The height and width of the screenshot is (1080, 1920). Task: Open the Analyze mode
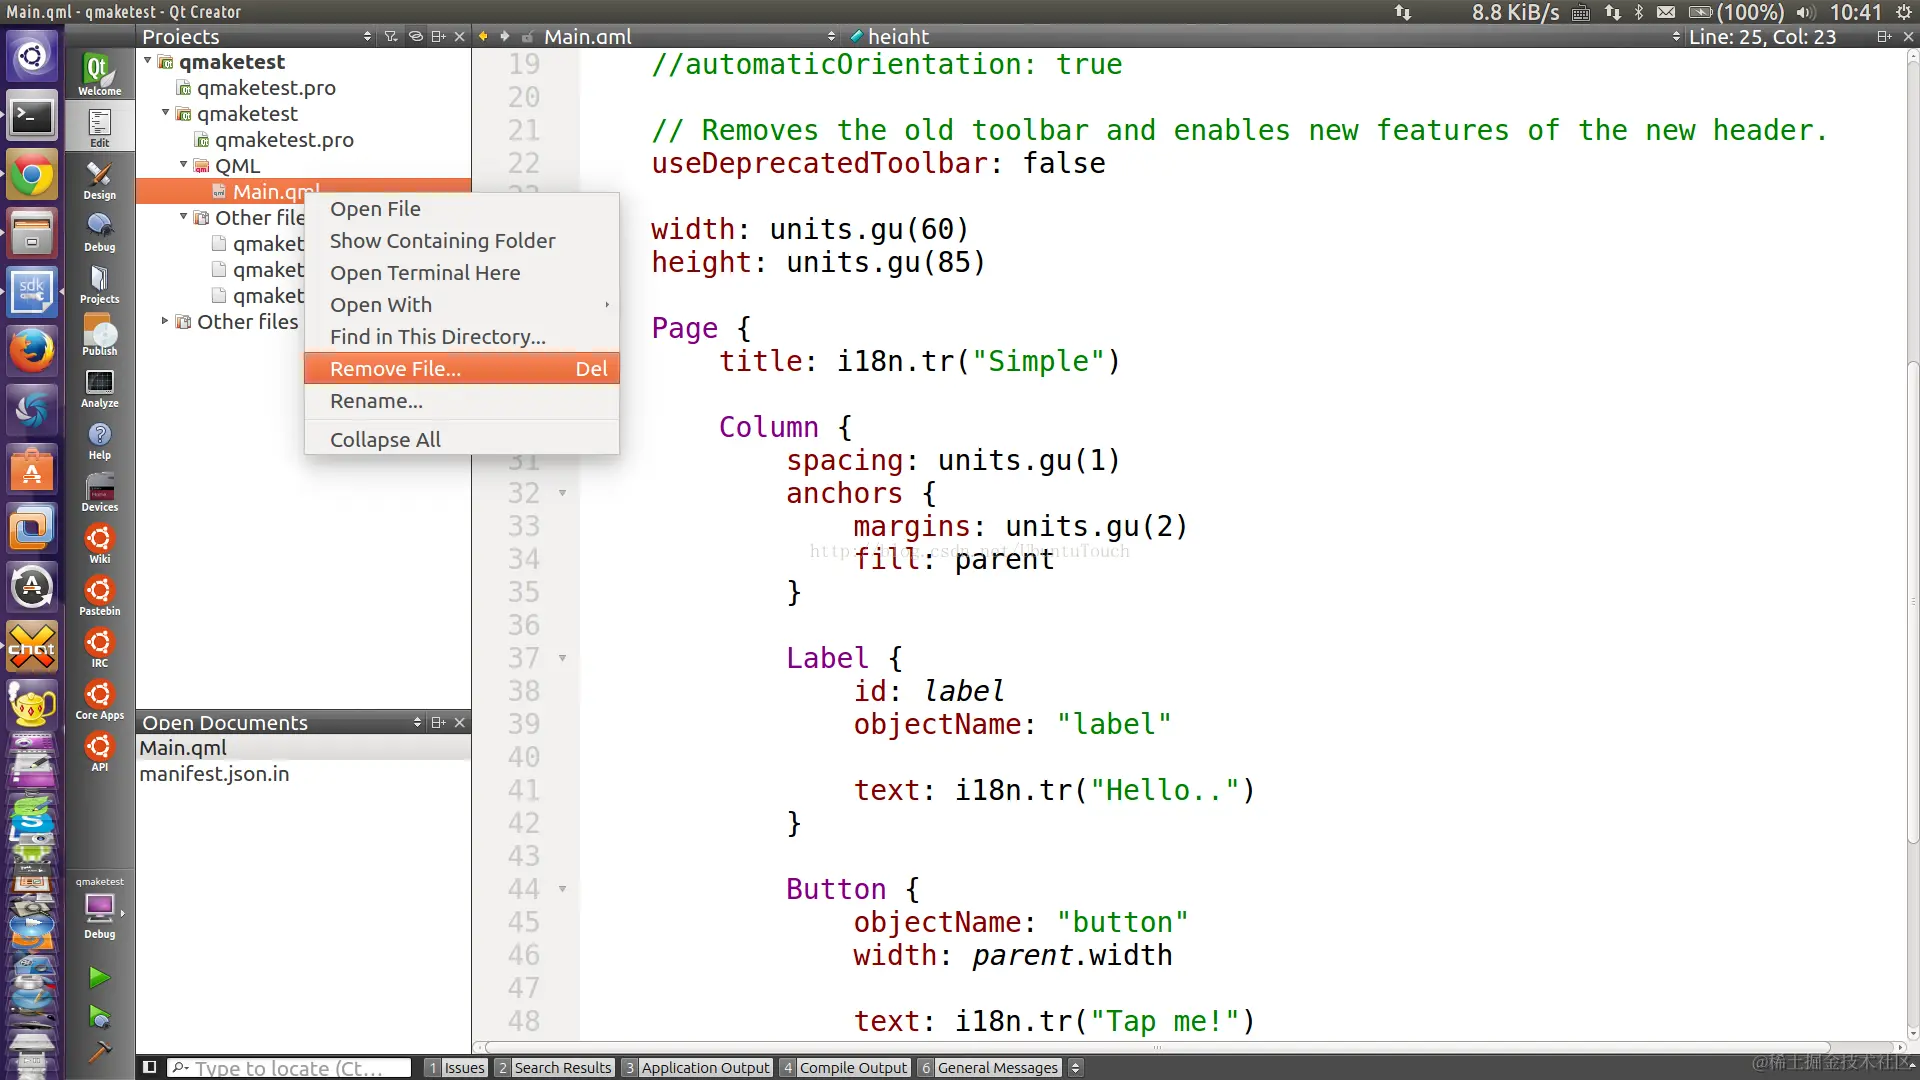pyautogui.click(x=99, y=389)
